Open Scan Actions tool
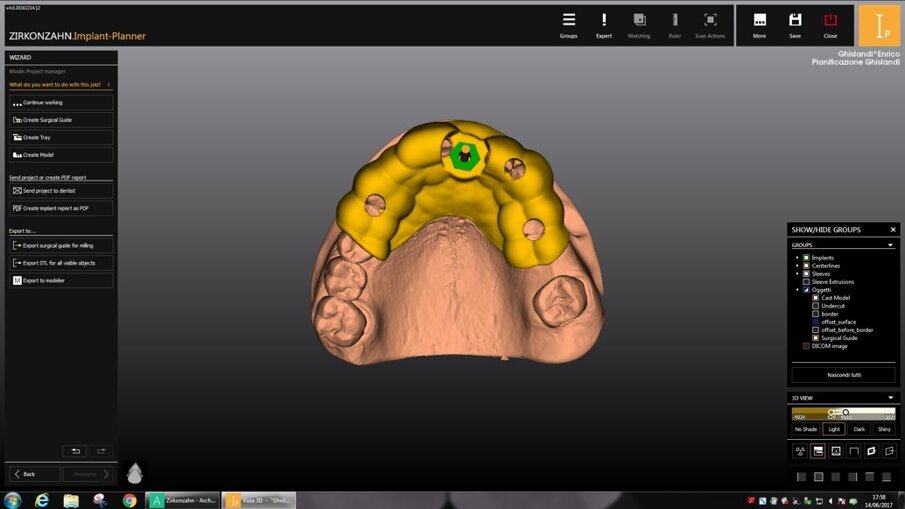This screenshot has height=509, width=905. 710,26
